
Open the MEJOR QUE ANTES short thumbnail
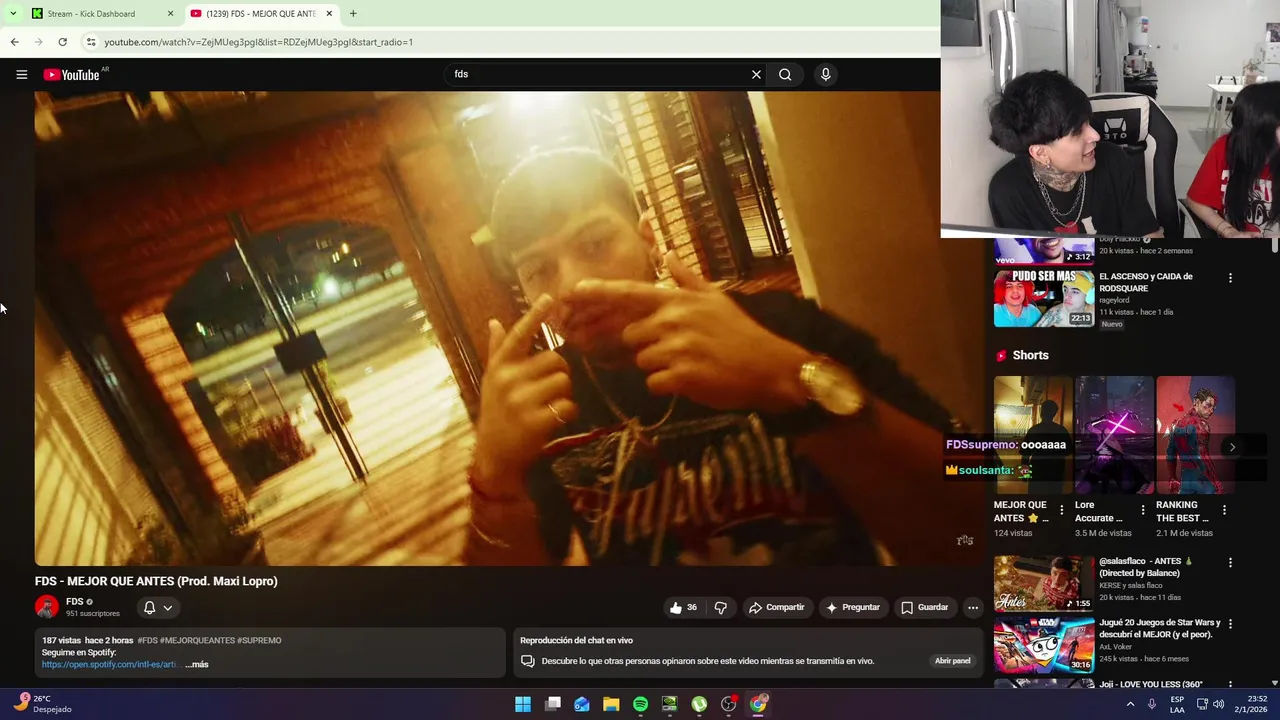click(1033, 435)
